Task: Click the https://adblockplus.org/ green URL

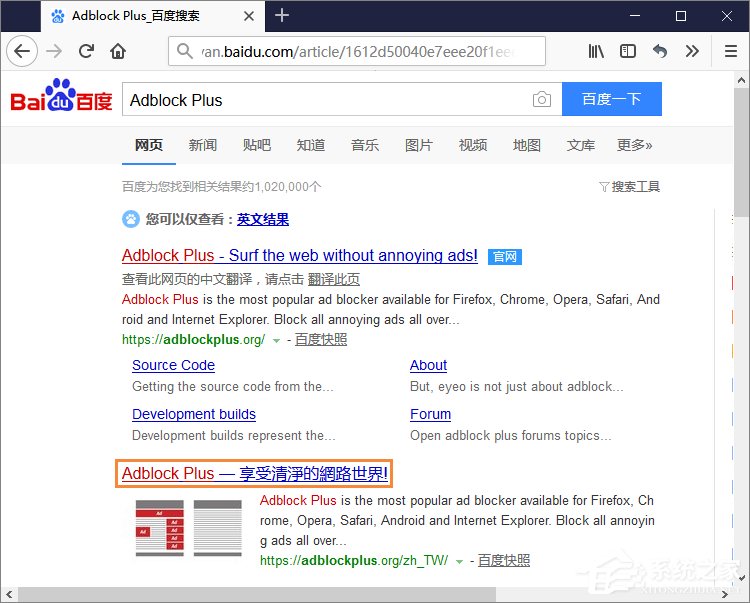Action: tap(193, 340)
